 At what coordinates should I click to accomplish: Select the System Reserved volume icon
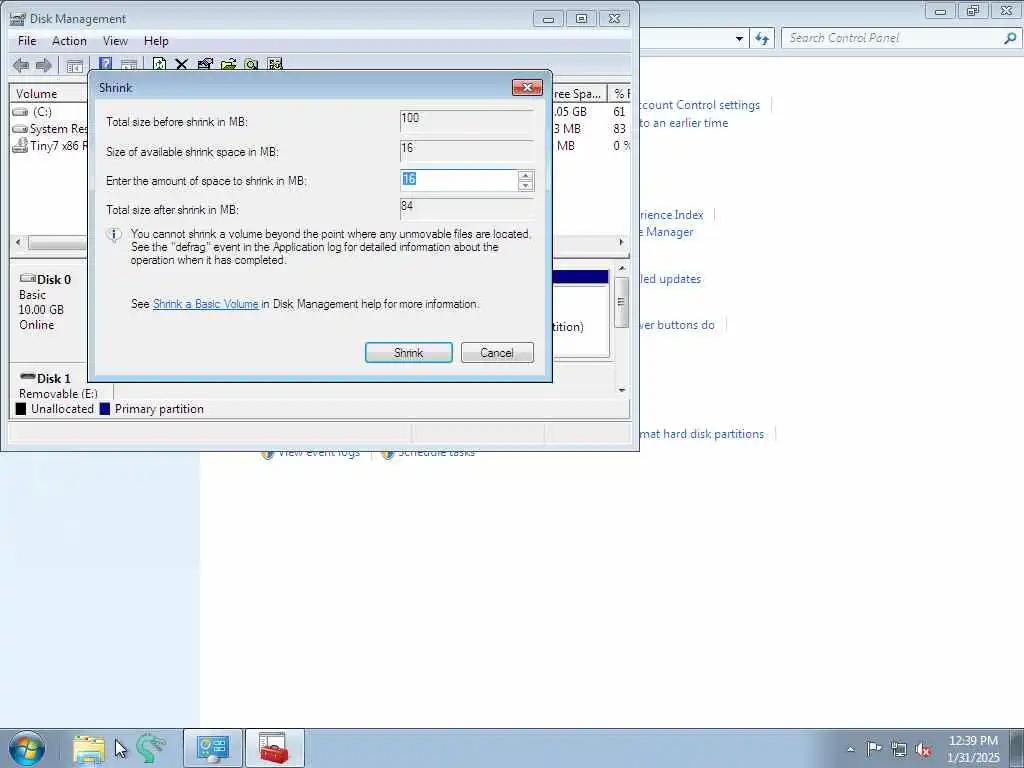[x=20, y=129]
